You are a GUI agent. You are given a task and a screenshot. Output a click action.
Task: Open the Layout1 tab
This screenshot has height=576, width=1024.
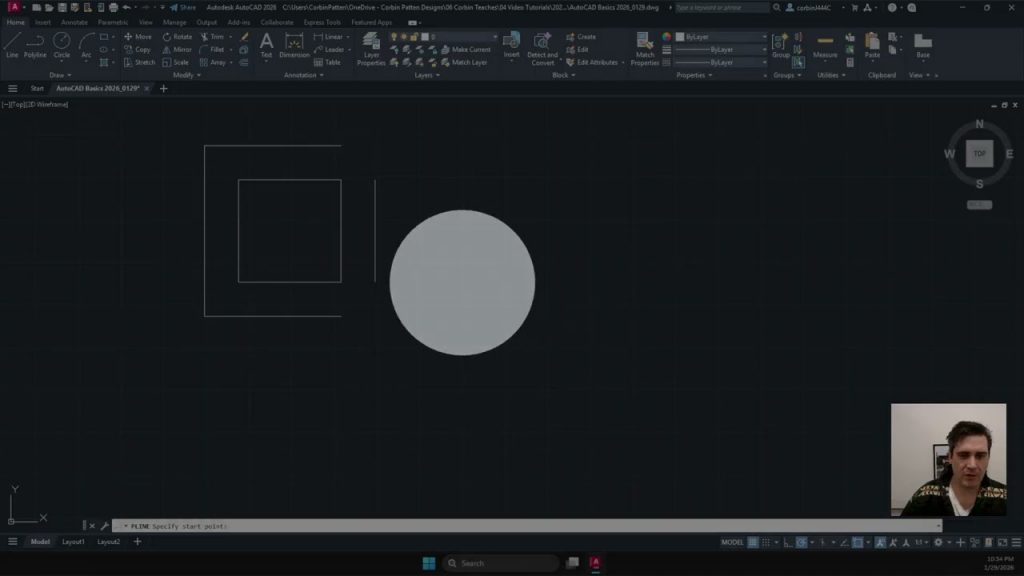[73, 542]
